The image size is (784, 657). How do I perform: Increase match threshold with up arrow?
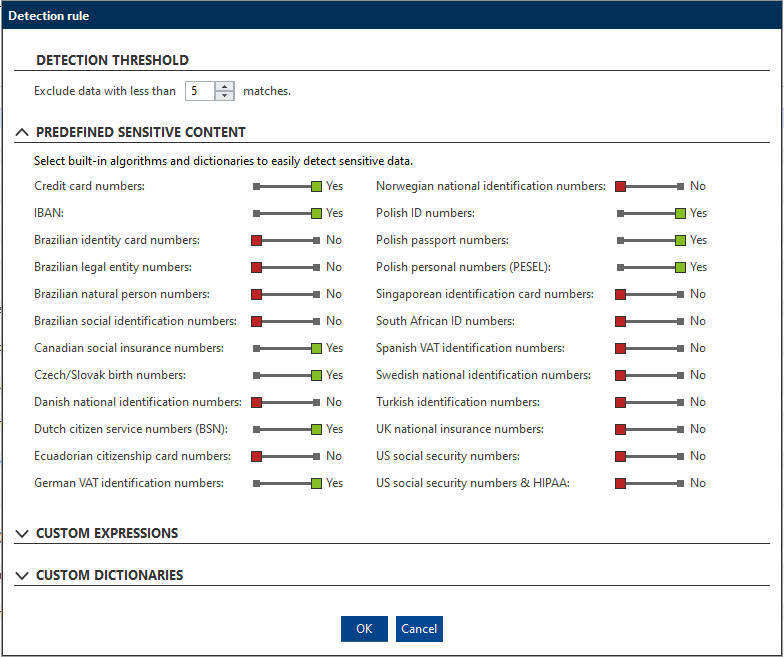coord(224,86)
